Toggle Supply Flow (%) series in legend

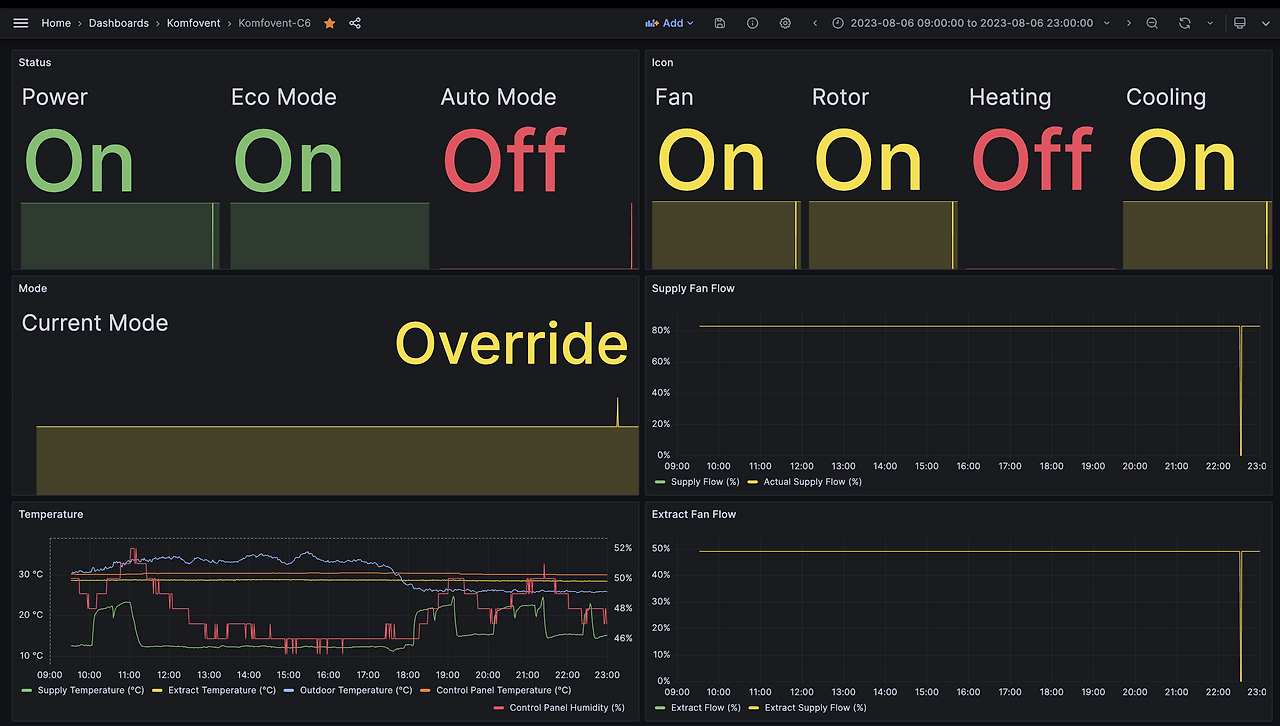(705, 482)
